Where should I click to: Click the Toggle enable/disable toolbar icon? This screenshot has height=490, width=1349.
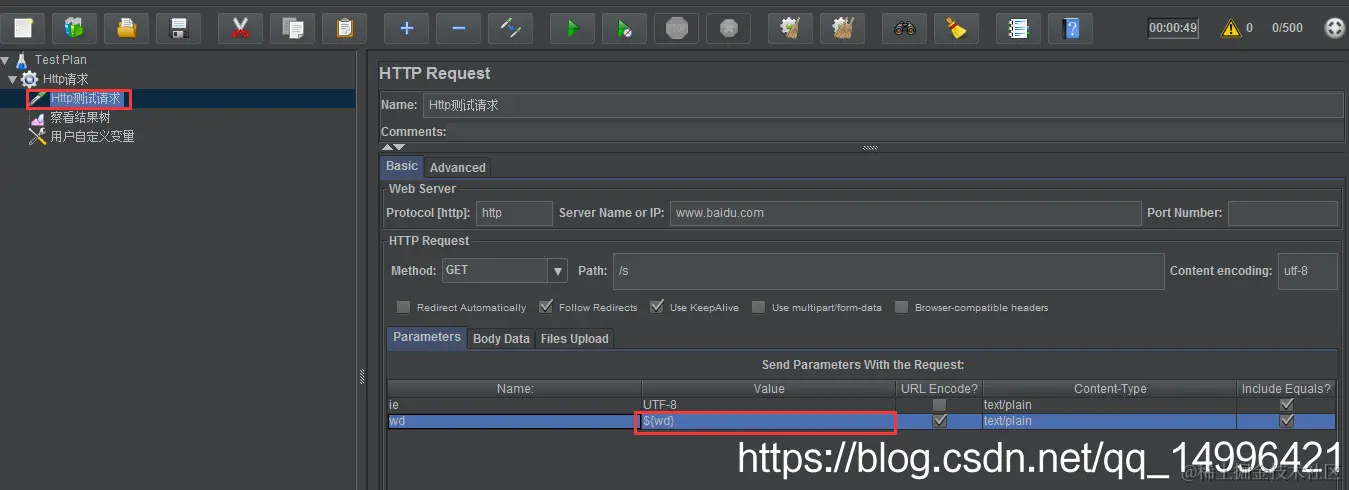(x=510, y=28)
